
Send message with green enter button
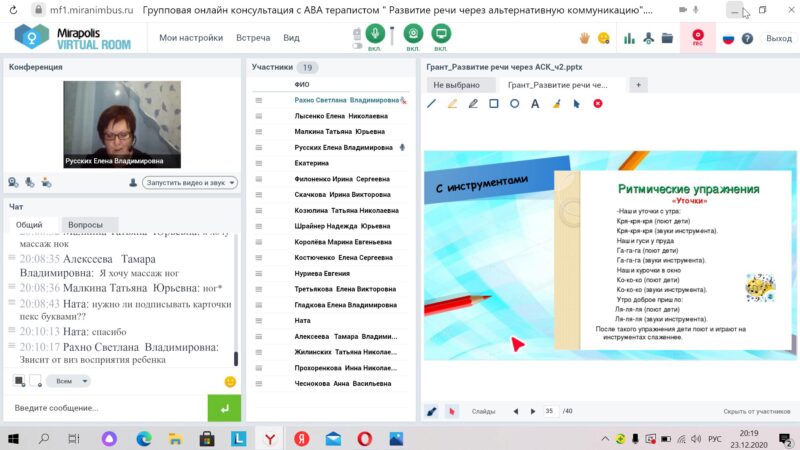[x=224, y=408]
